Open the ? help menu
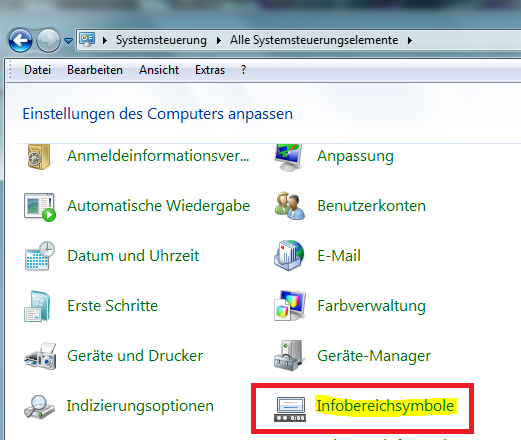Image resolution: width=521 pixels, height=440 pixels. coord(243,70)
